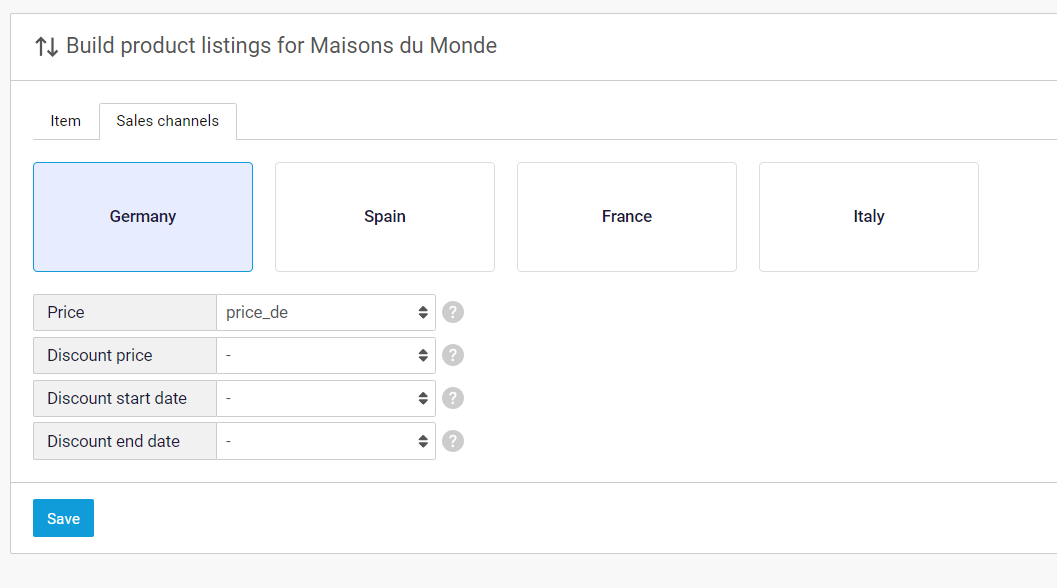Open the Price dropdown showing price_de
This screenshot has width=1057, height=588.
326,312
